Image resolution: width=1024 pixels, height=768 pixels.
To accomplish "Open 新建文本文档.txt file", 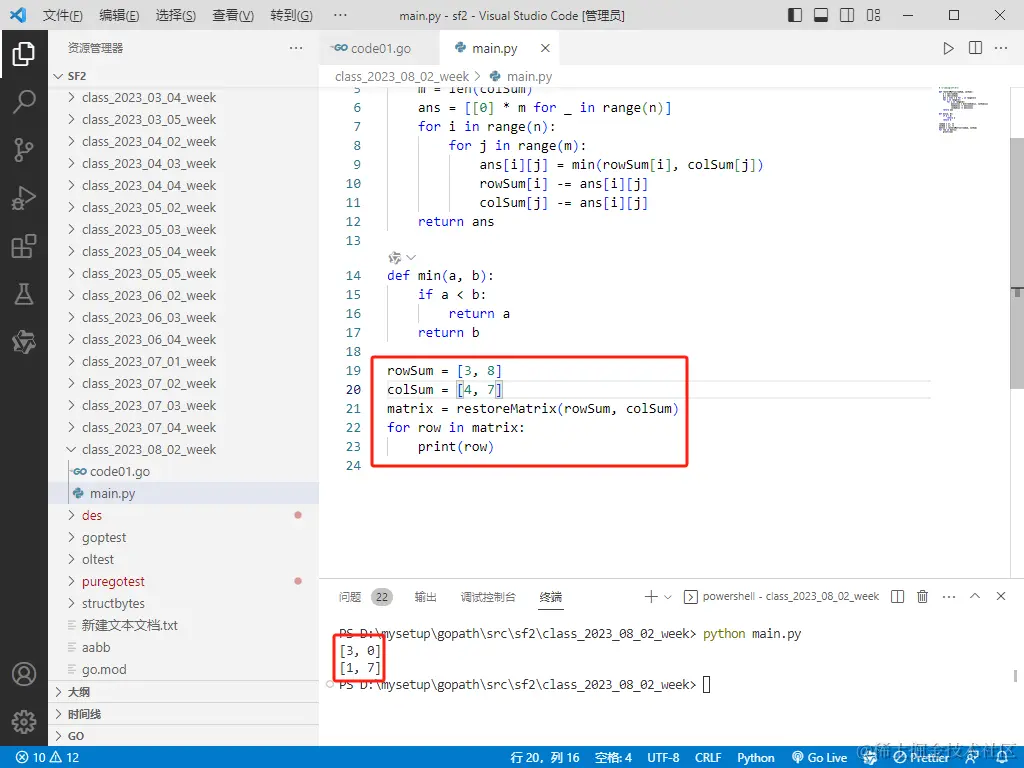I will click(x=184, y=626).
